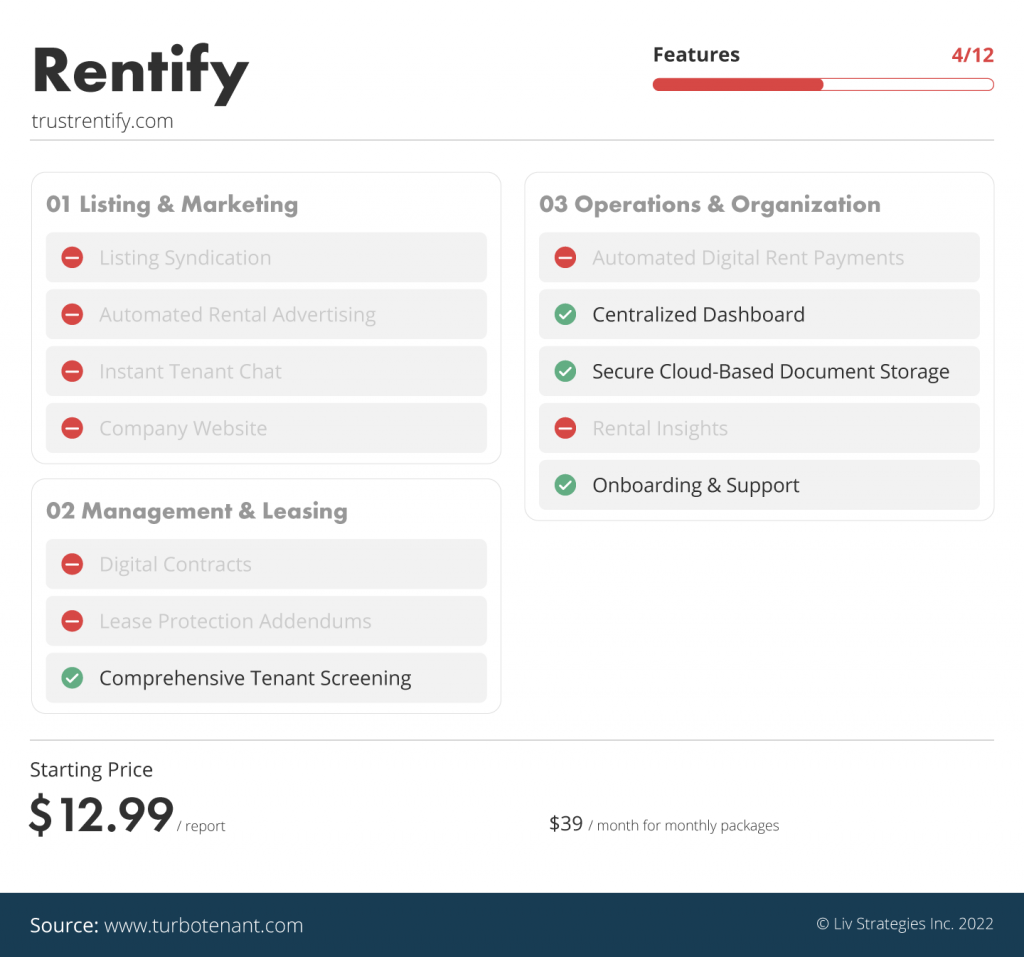The height and width of the screenshot is (957, 1024).
Task: Click the red minus icon beside Digital Contracts
Action: point(72,564)
